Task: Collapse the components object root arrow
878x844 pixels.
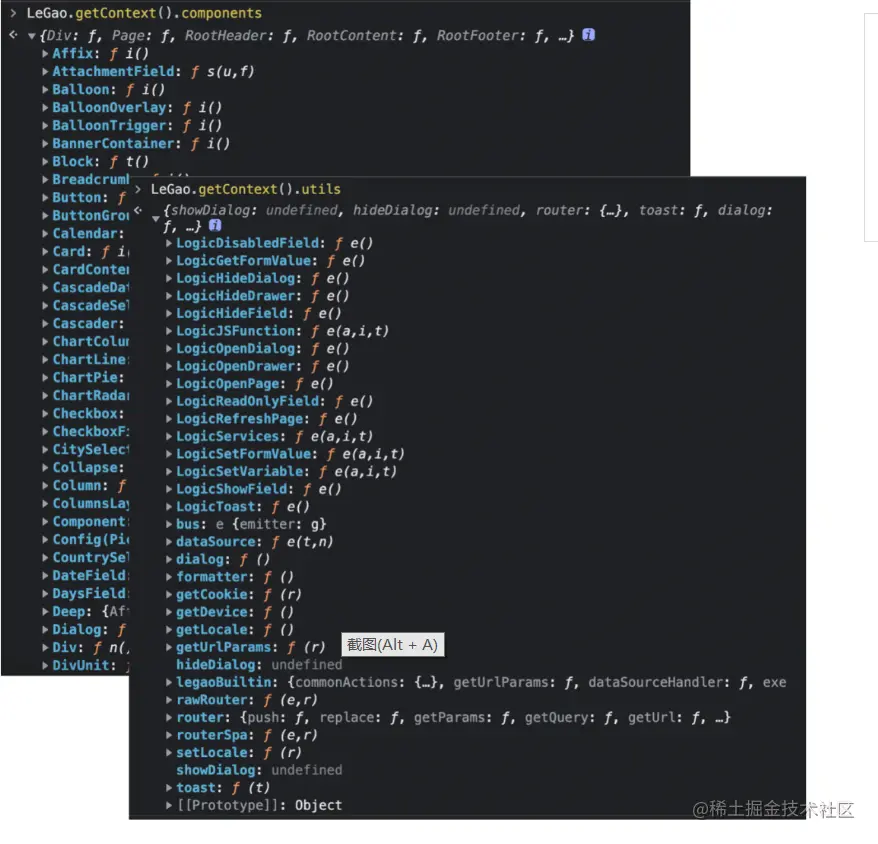Action: coord(32,36)
